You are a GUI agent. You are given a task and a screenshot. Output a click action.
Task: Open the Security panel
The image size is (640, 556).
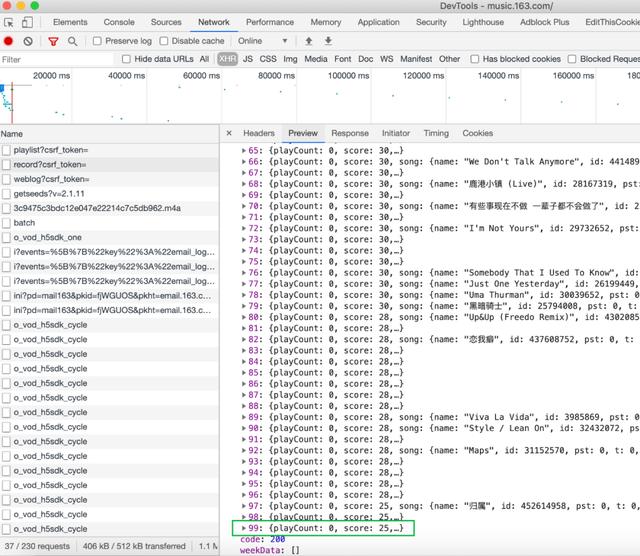point(431,22)
